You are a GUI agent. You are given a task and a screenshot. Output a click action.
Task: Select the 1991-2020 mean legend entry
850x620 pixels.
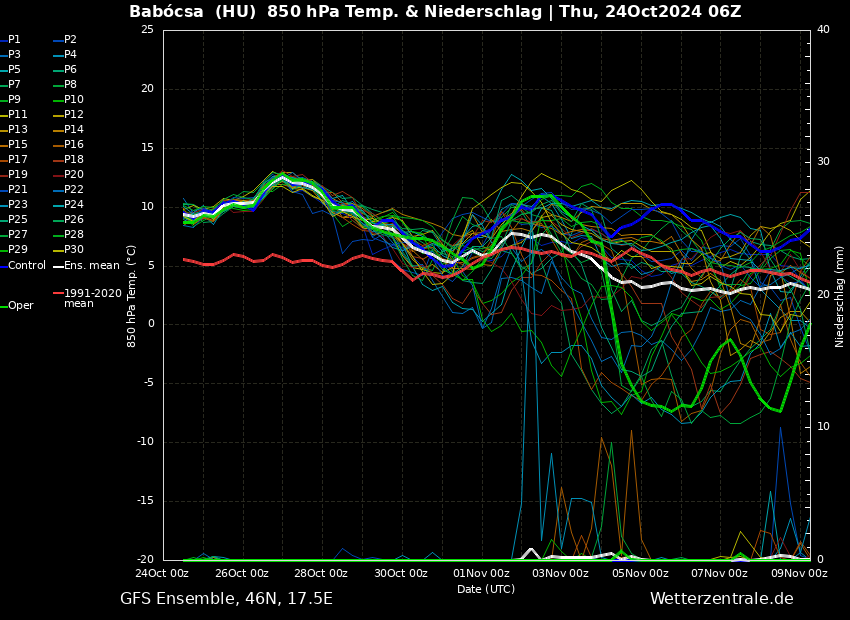[92, 298]
